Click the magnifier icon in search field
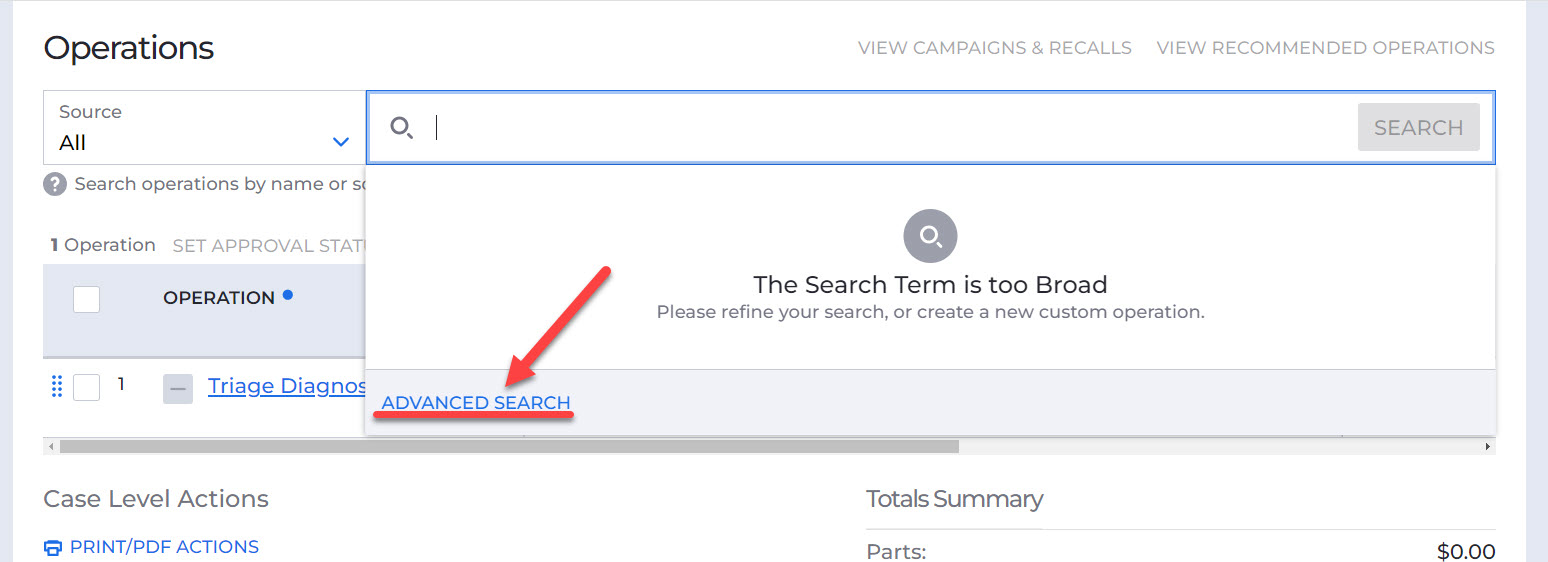Screen dimensions: 1548x562 (x=402, y=128)
